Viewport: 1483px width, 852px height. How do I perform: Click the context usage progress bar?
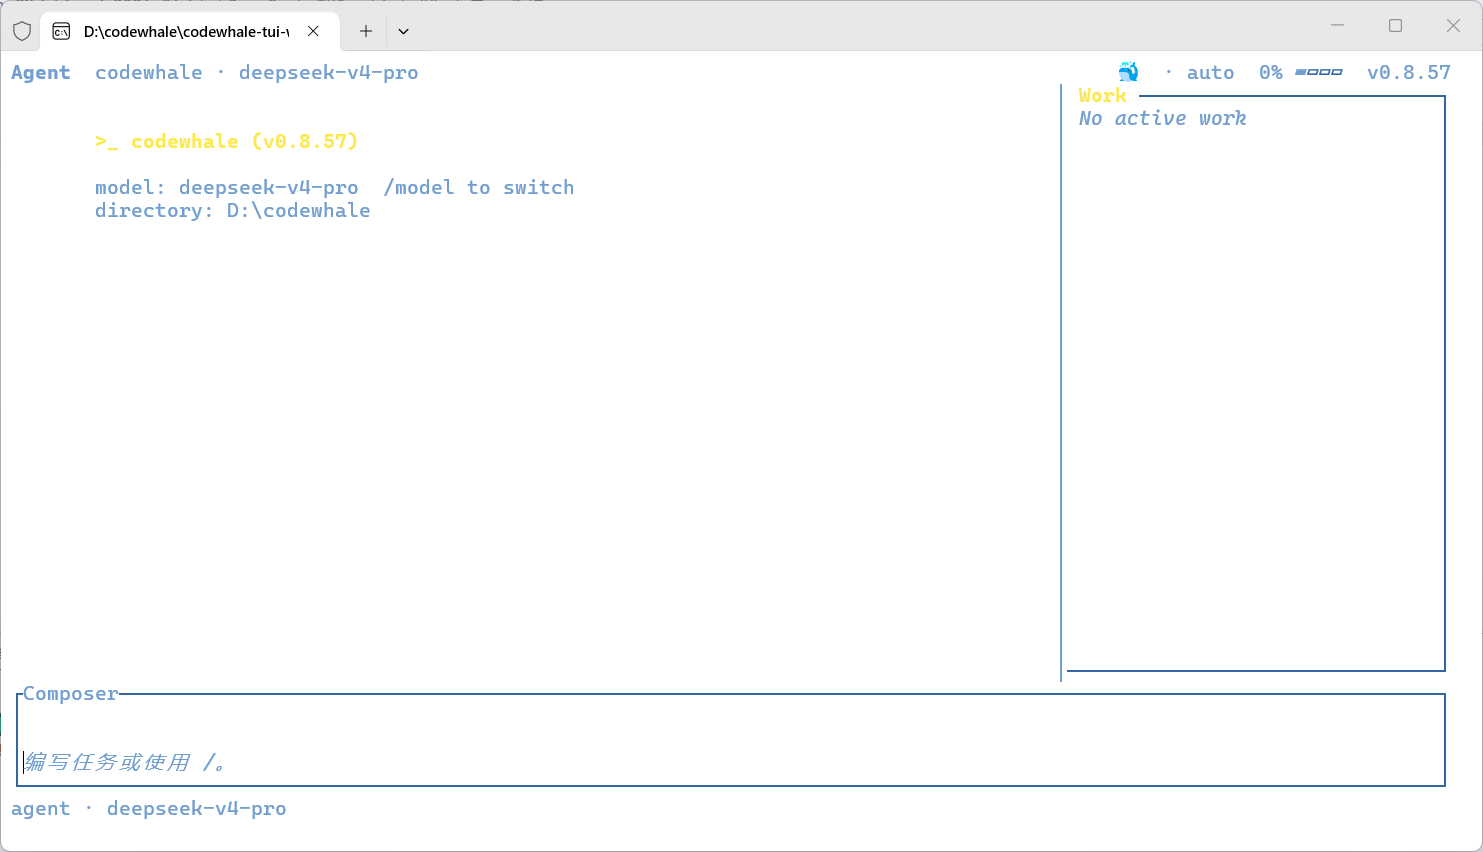pyautogui.click(x=1318, y=72)
